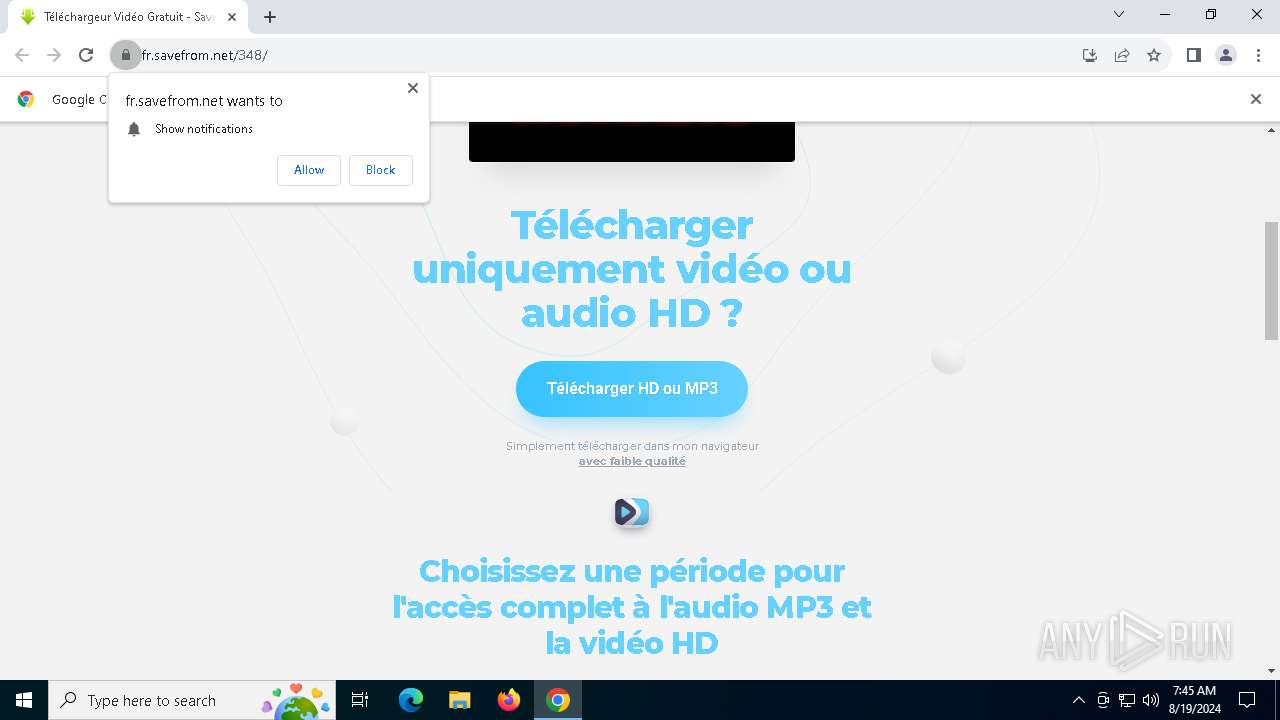The image size is (1280, 720).
Task: Dismiss the Google Chrome info bar
Action: (1256, 99)
